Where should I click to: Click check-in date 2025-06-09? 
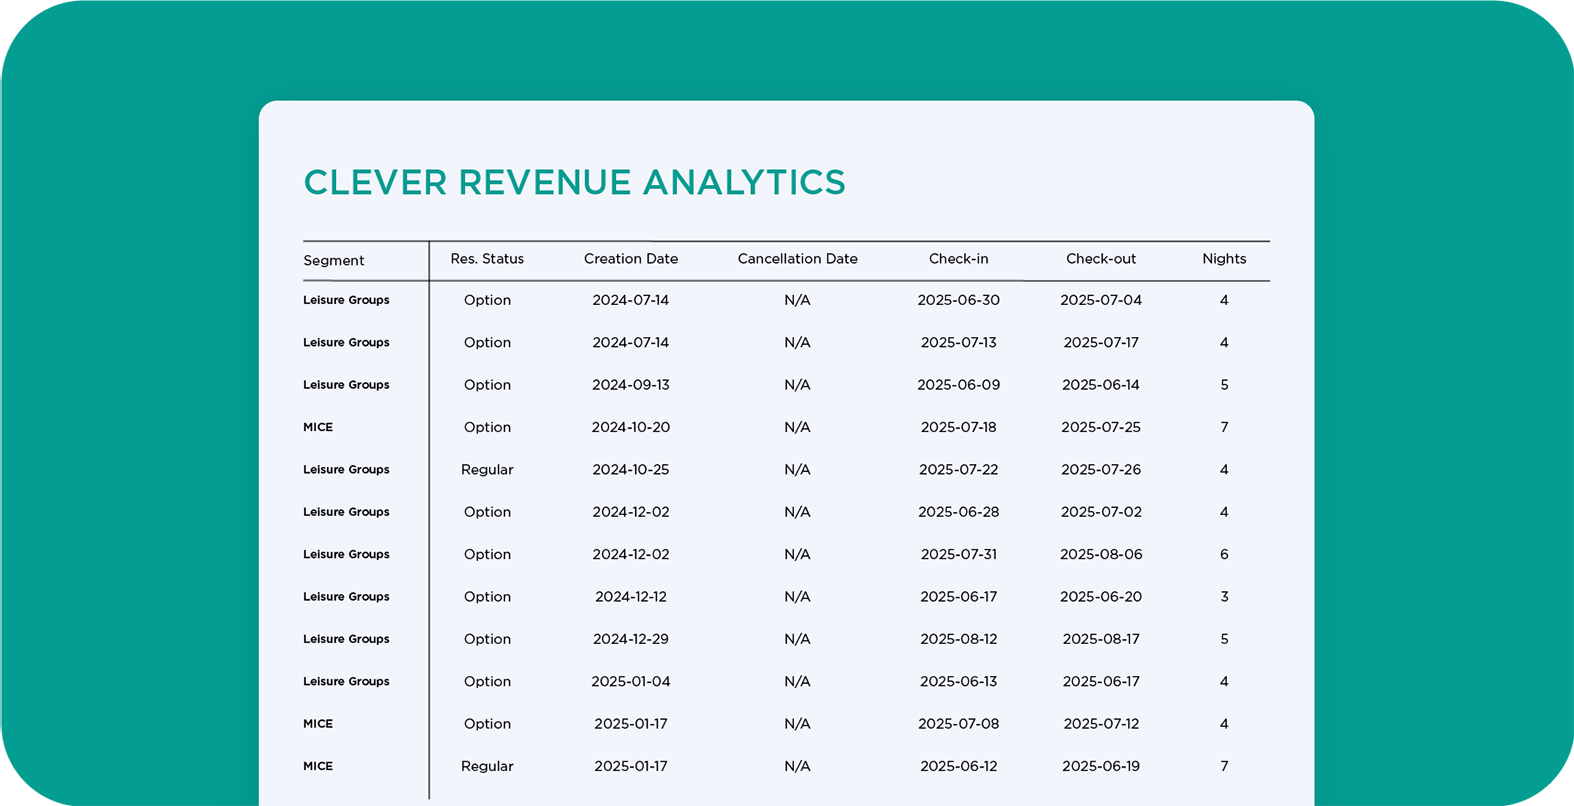pos(959,385)
